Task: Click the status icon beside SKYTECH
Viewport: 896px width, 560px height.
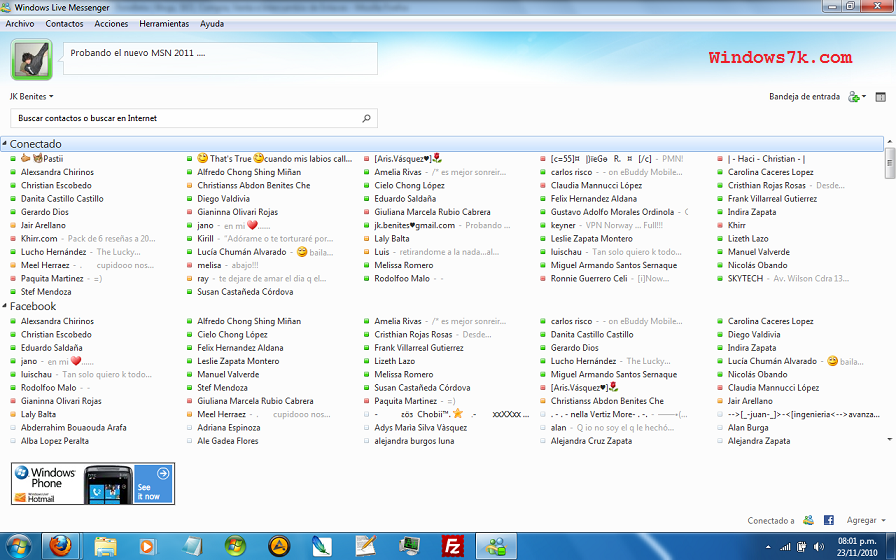Action: [x=721, y=278]
